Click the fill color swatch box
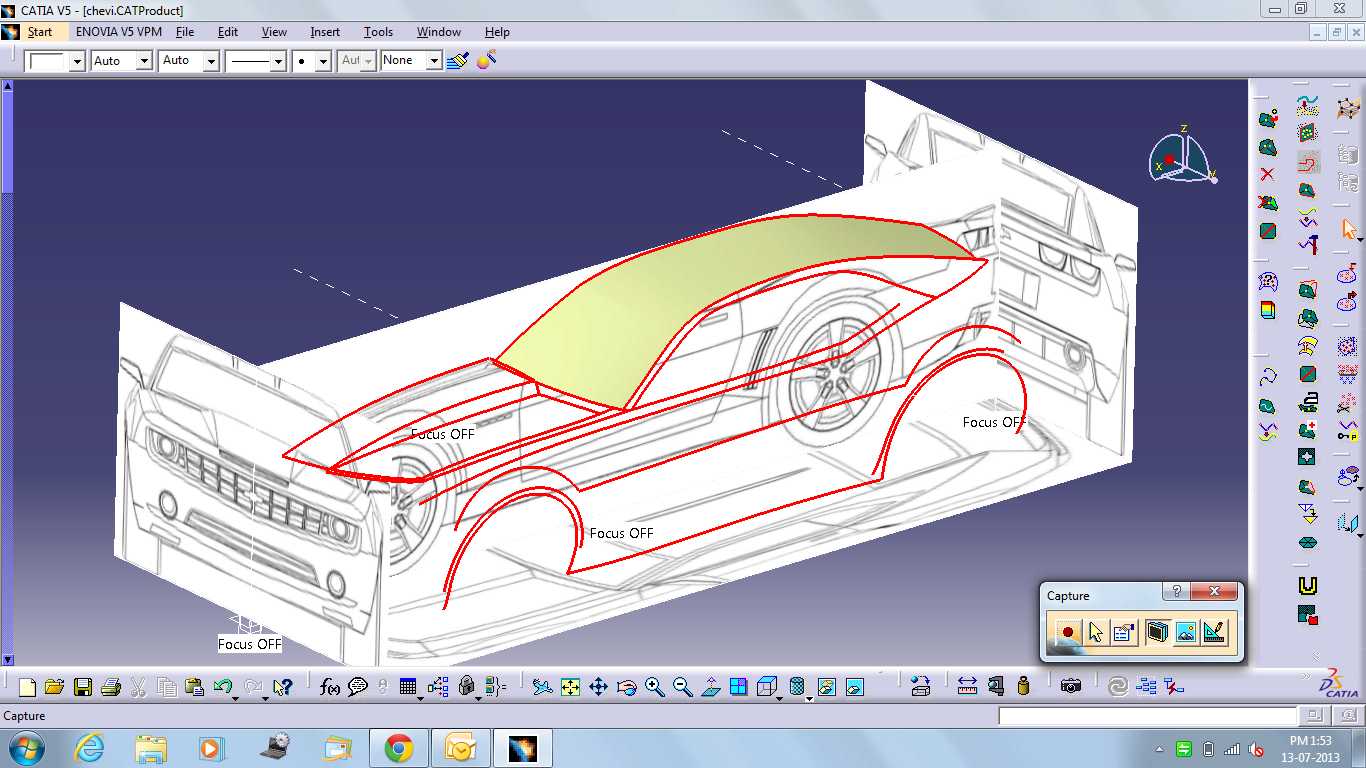Screen dimensions: 1366x768 click(47, 61)
